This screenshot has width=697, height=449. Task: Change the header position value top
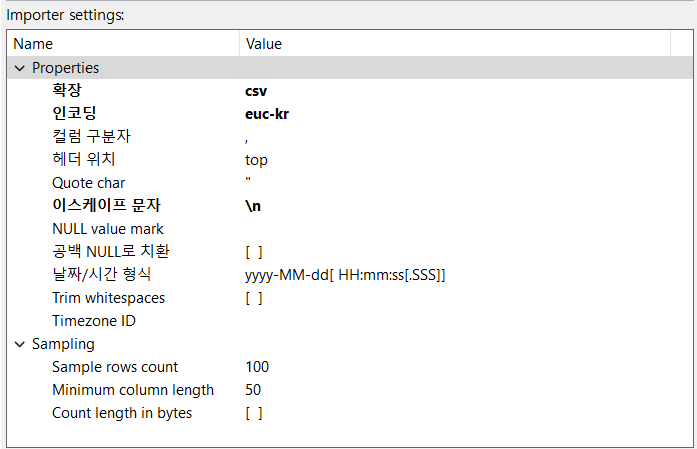tap(256, 160)
